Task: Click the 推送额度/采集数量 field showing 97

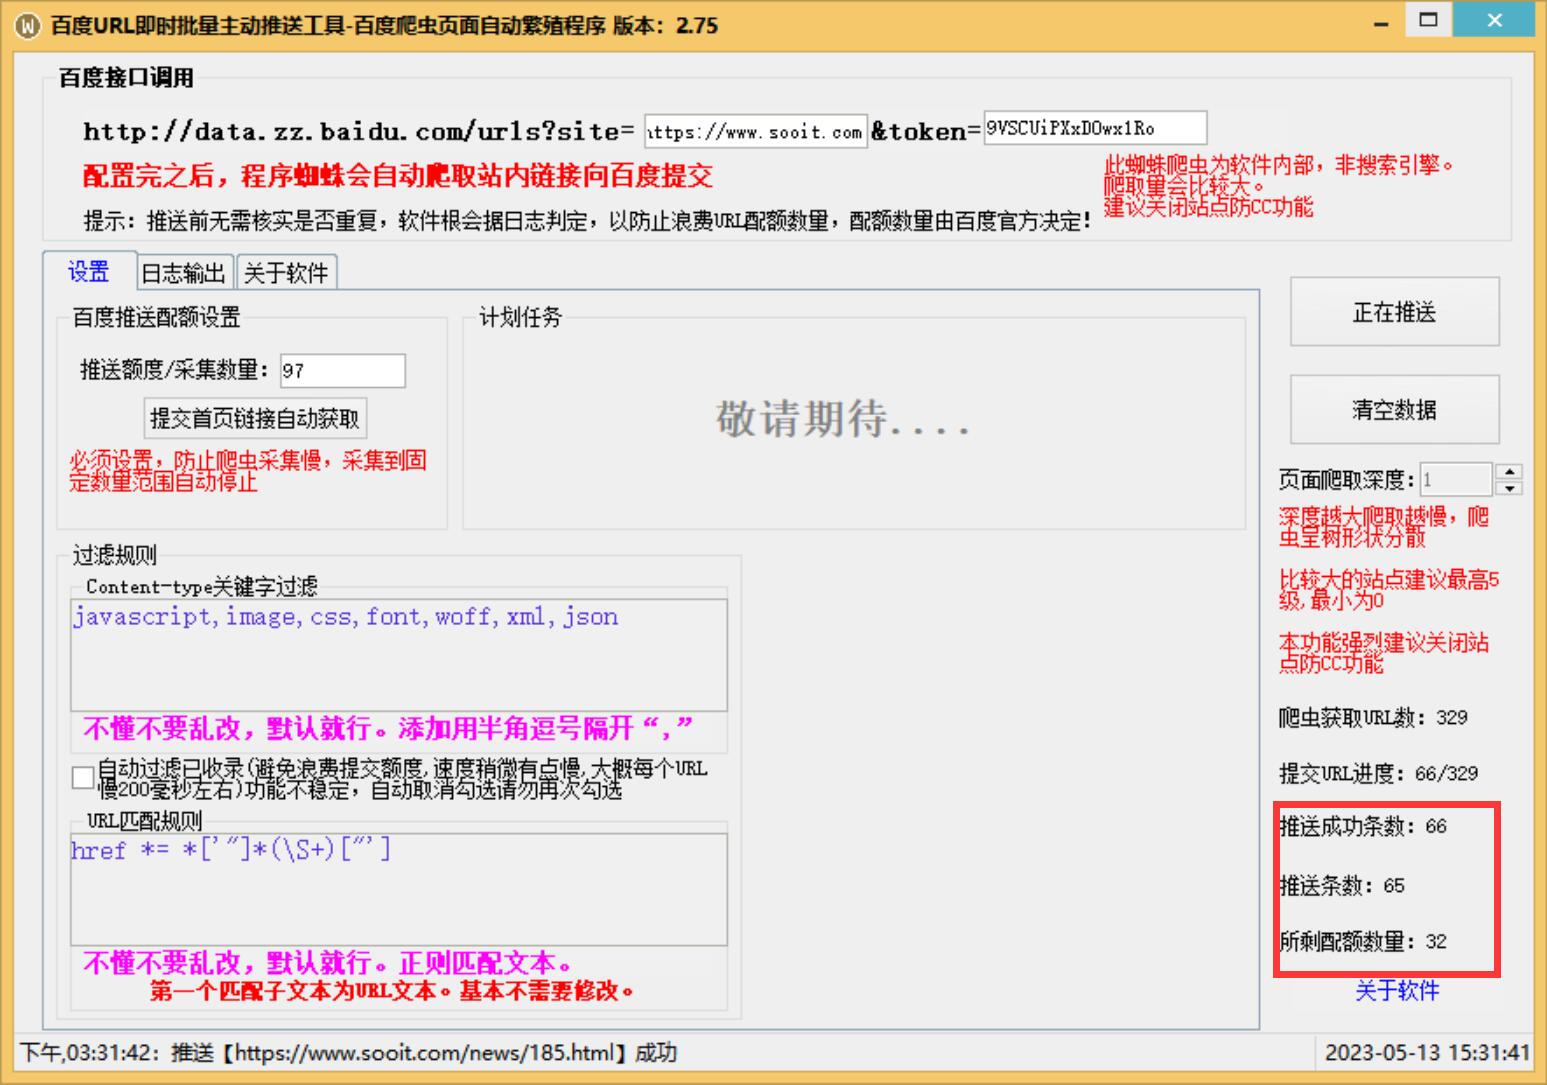Action: pyautogui.click(x=343, y=371)
